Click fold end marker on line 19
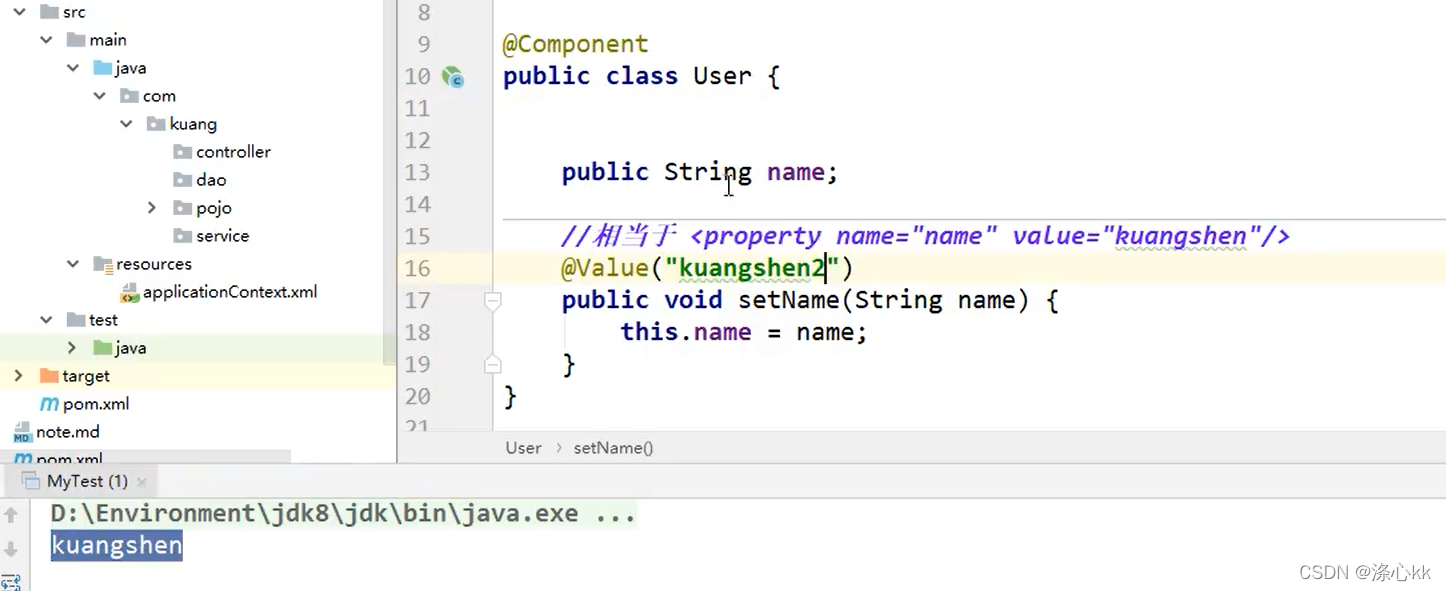This screenshot has height=591, width=1446. [493, 365]
